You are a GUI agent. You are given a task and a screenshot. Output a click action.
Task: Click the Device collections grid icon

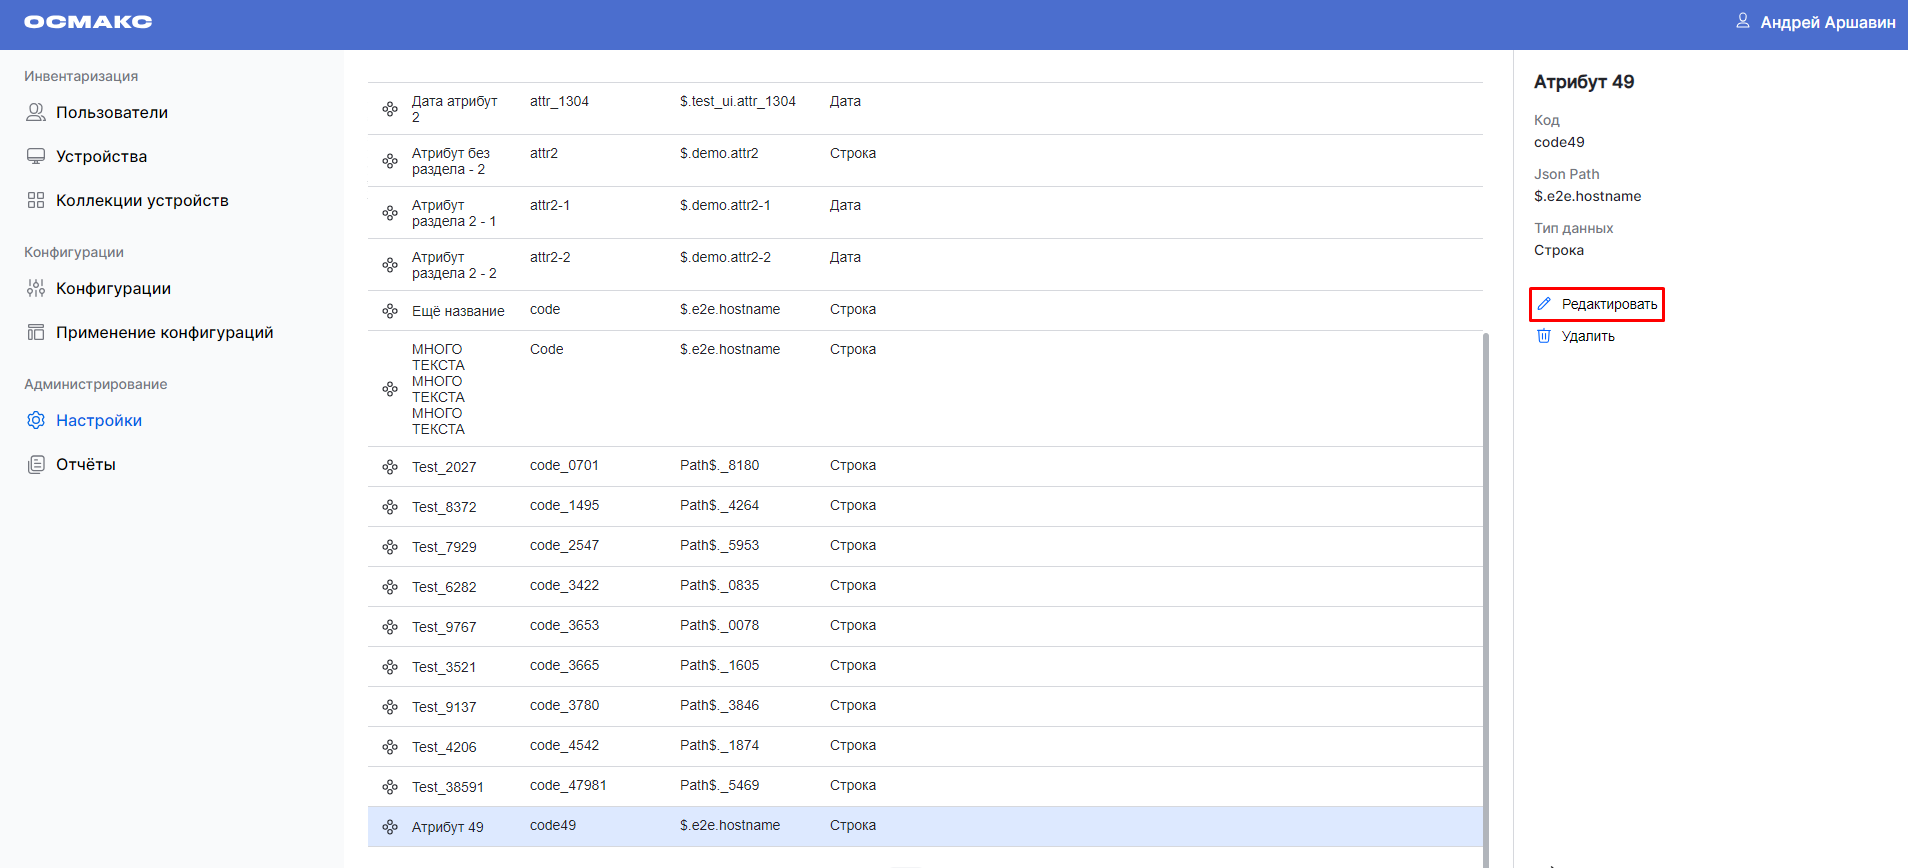click(36, 200)
